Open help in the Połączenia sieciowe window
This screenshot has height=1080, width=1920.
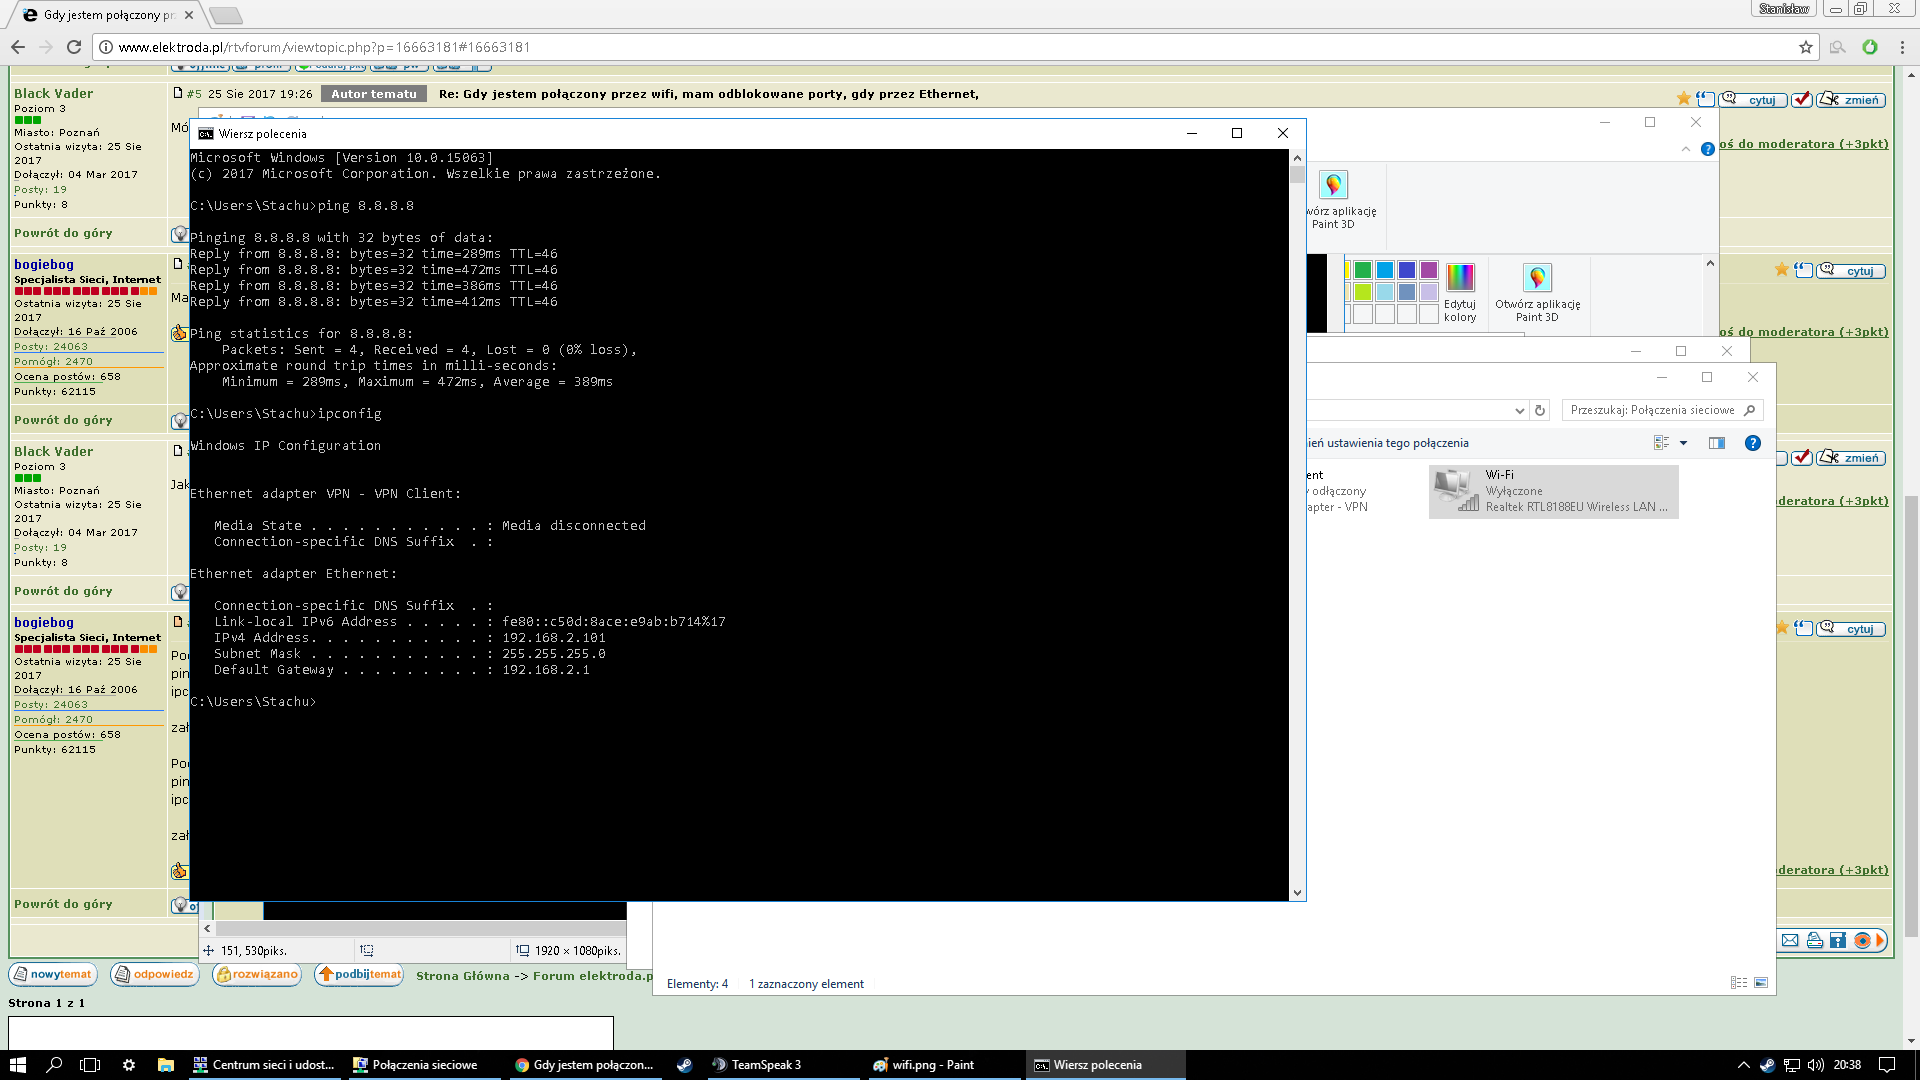(1752, 443)
